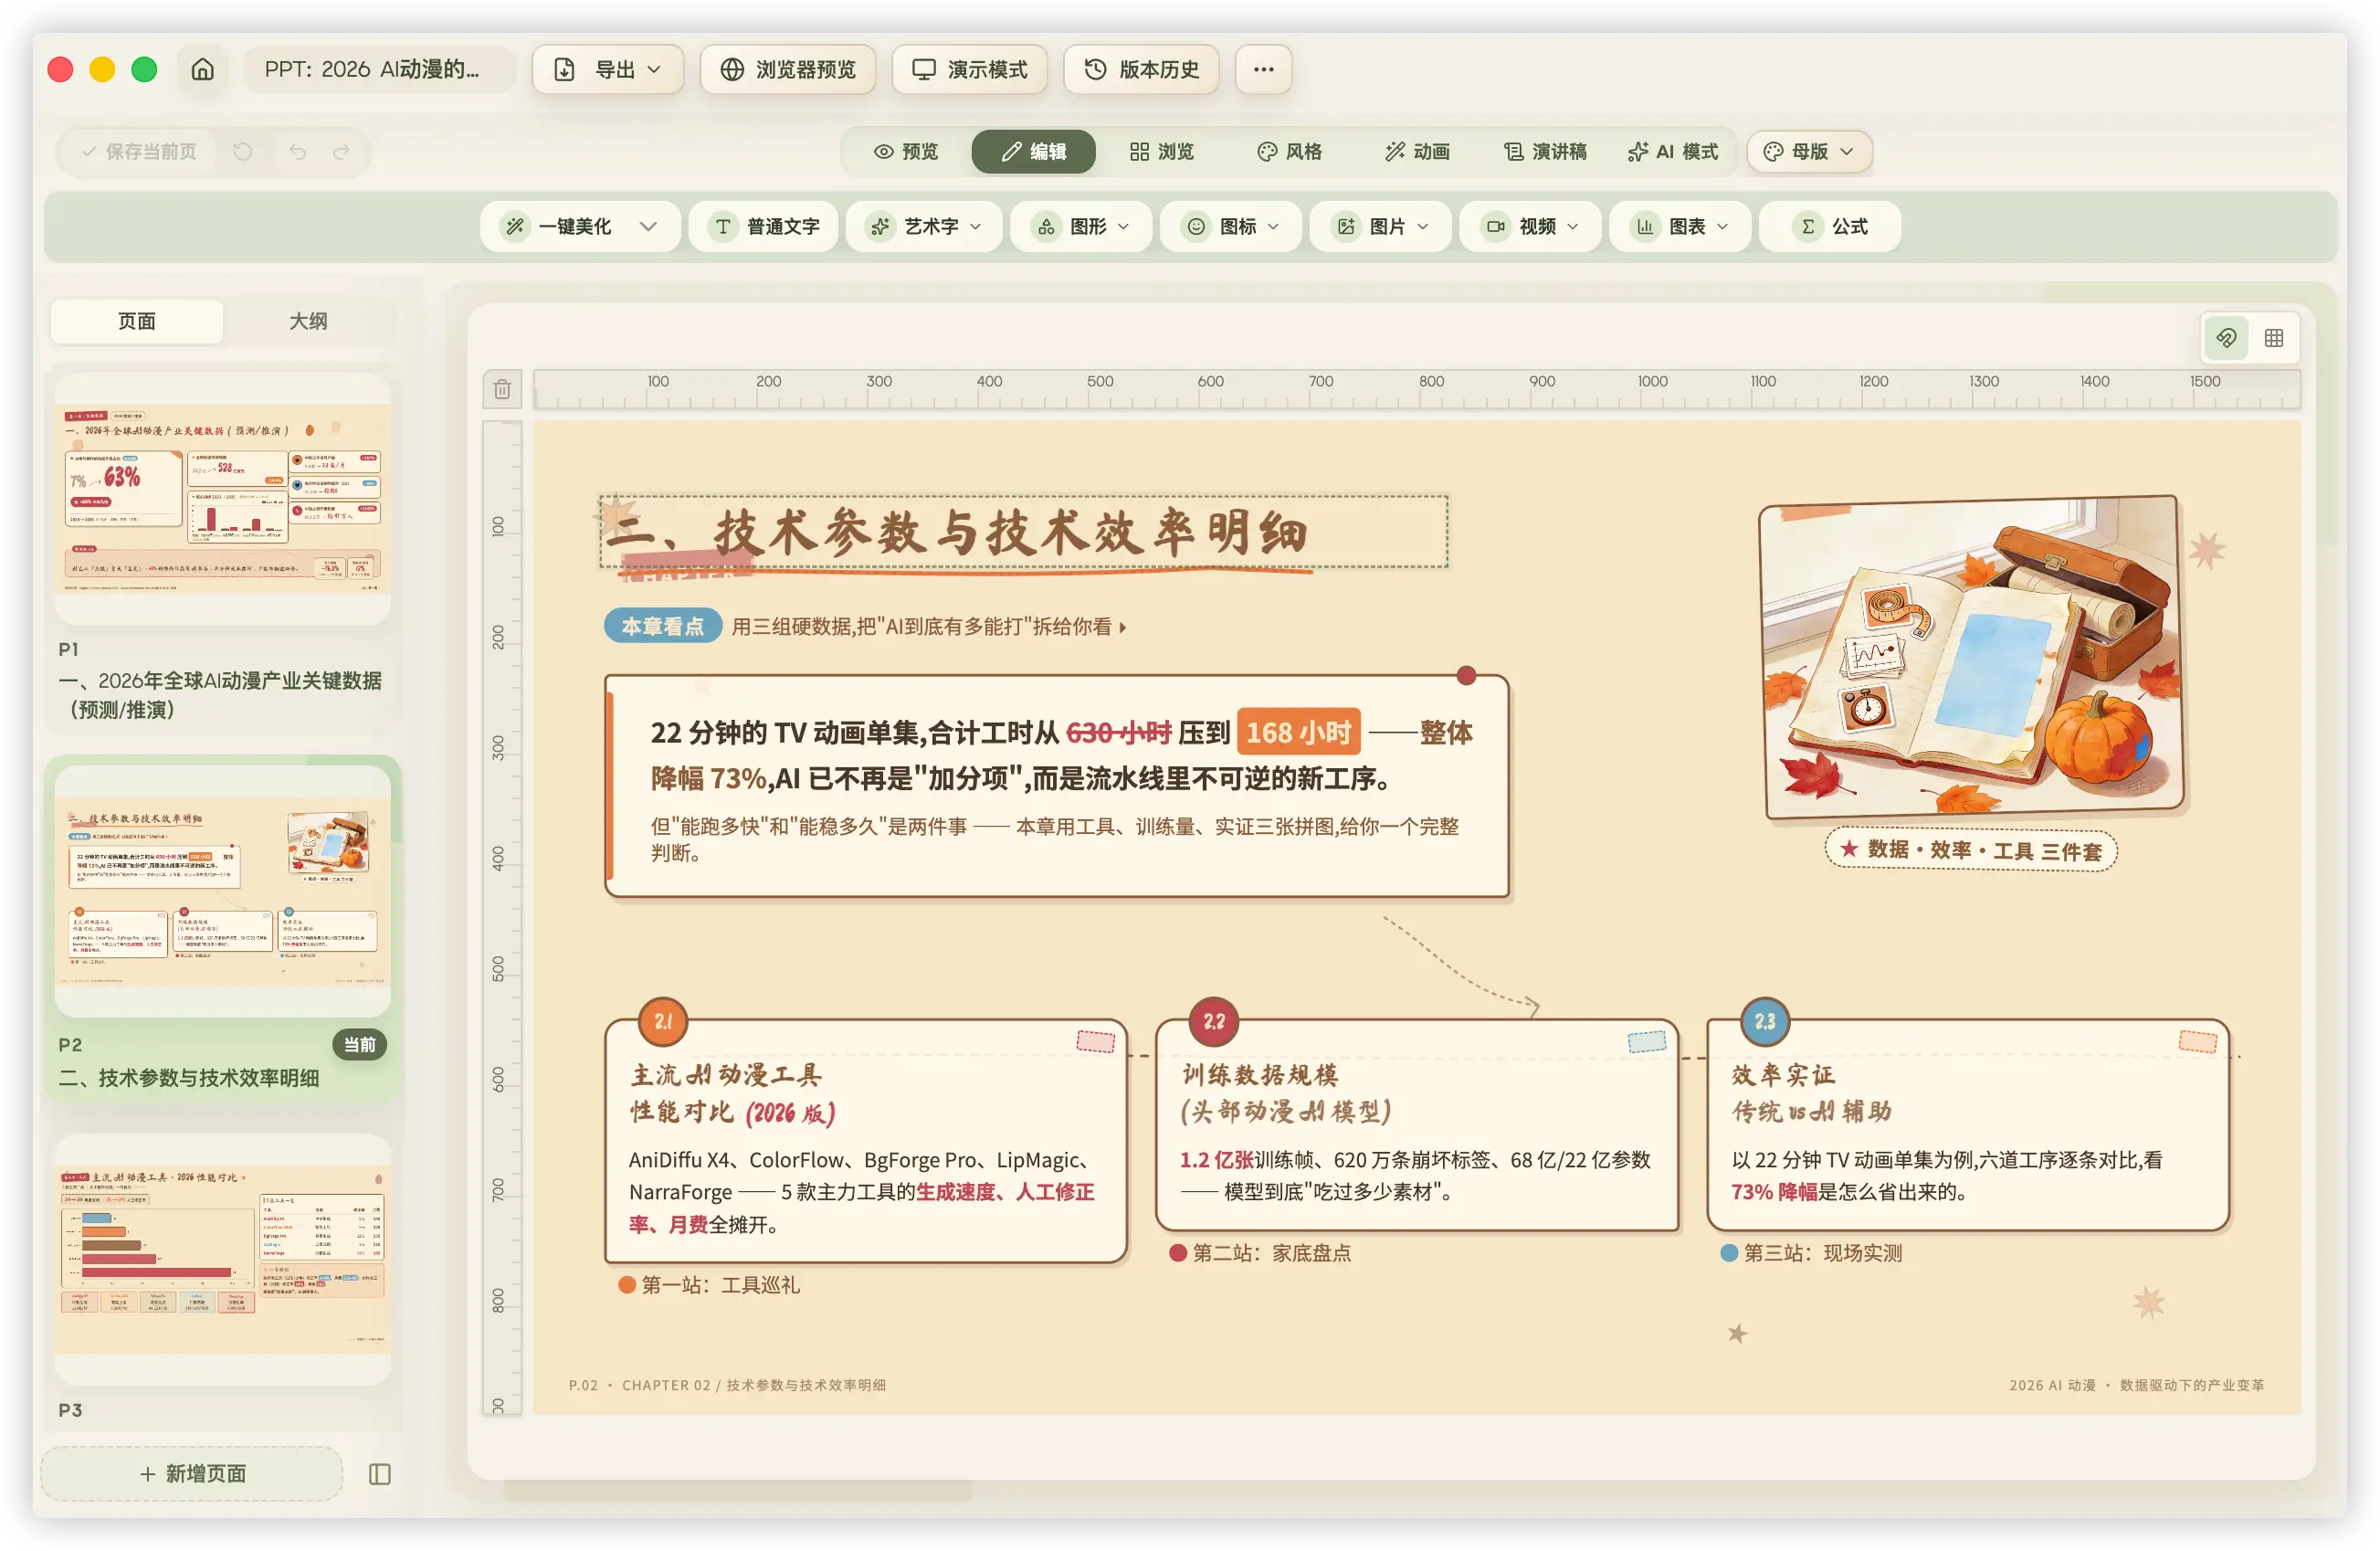Open the 艺术字 art text dropdown
Image resolution: width=2380 pixels, height=1551 pixels.
pos(925,227)
